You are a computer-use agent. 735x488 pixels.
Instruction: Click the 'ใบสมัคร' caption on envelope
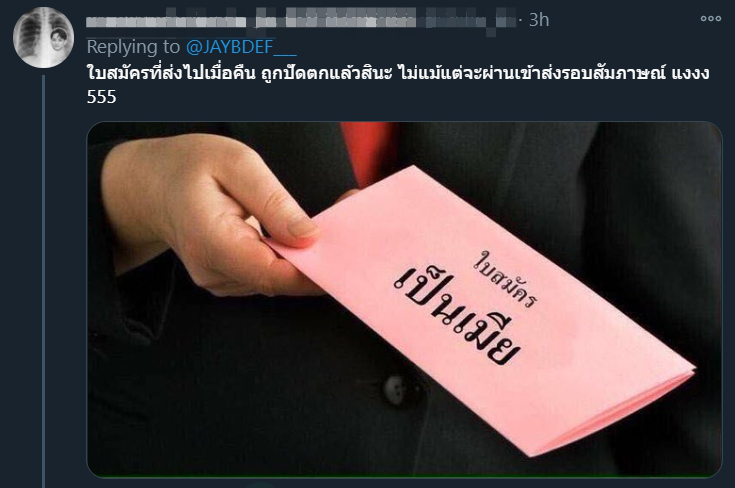point(505,279)
